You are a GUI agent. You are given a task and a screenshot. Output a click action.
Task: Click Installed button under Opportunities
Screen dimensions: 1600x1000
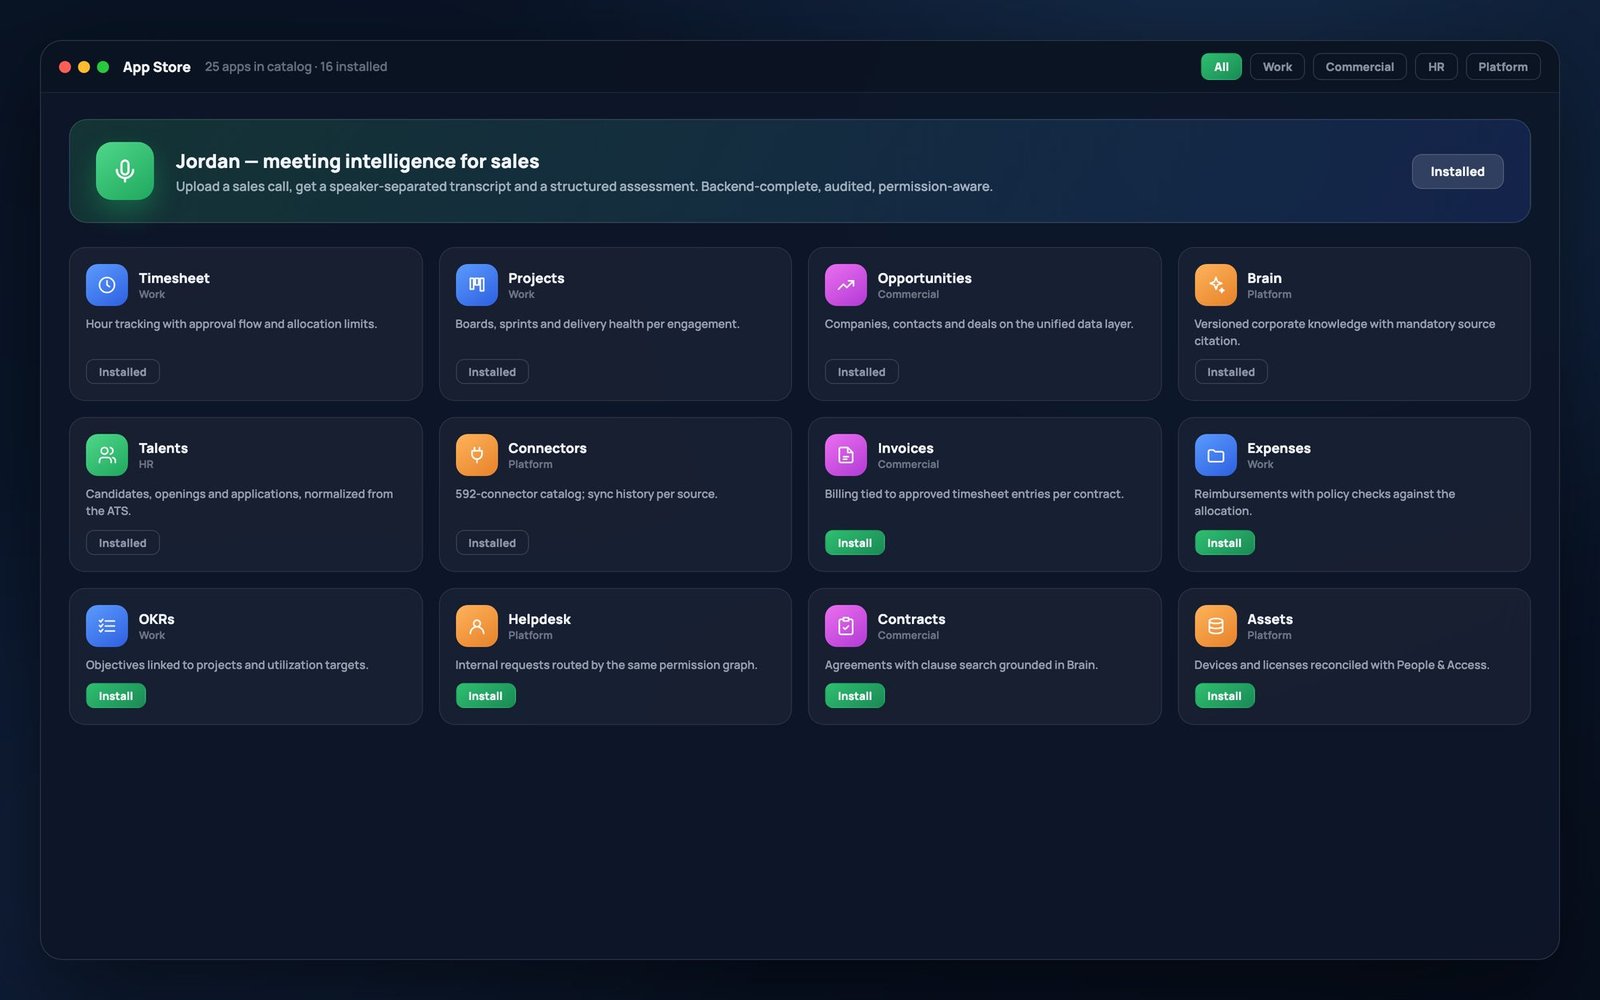[x=861, y=372]
